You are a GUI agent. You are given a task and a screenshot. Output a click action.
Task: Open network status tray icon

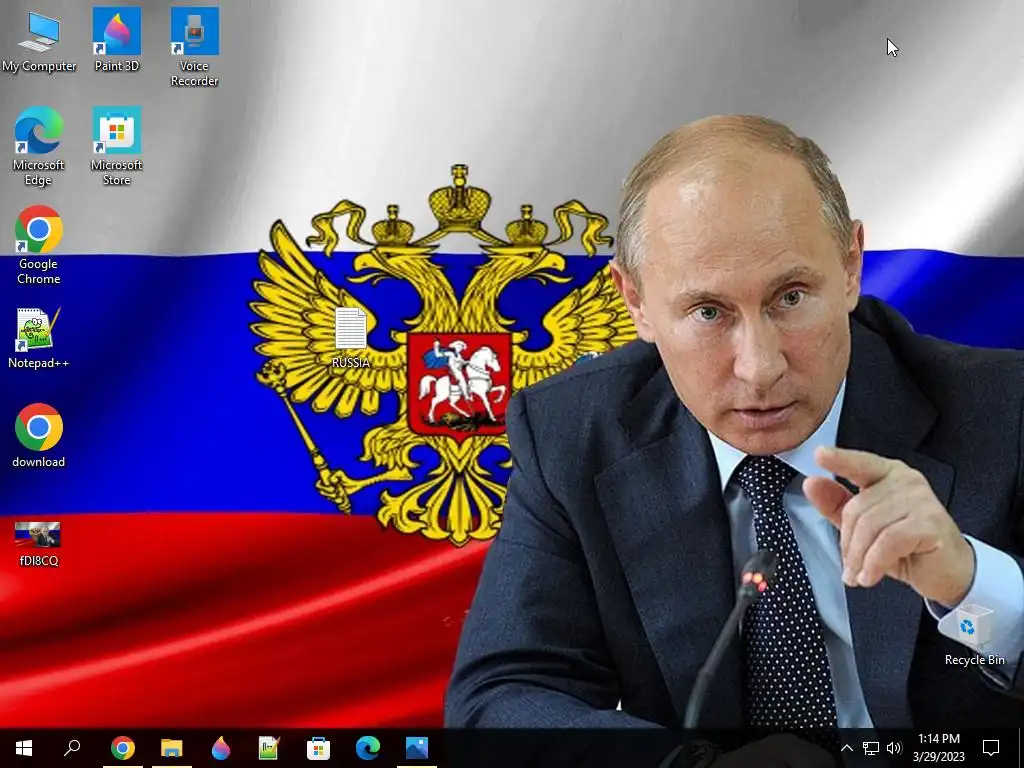(871, 748)
